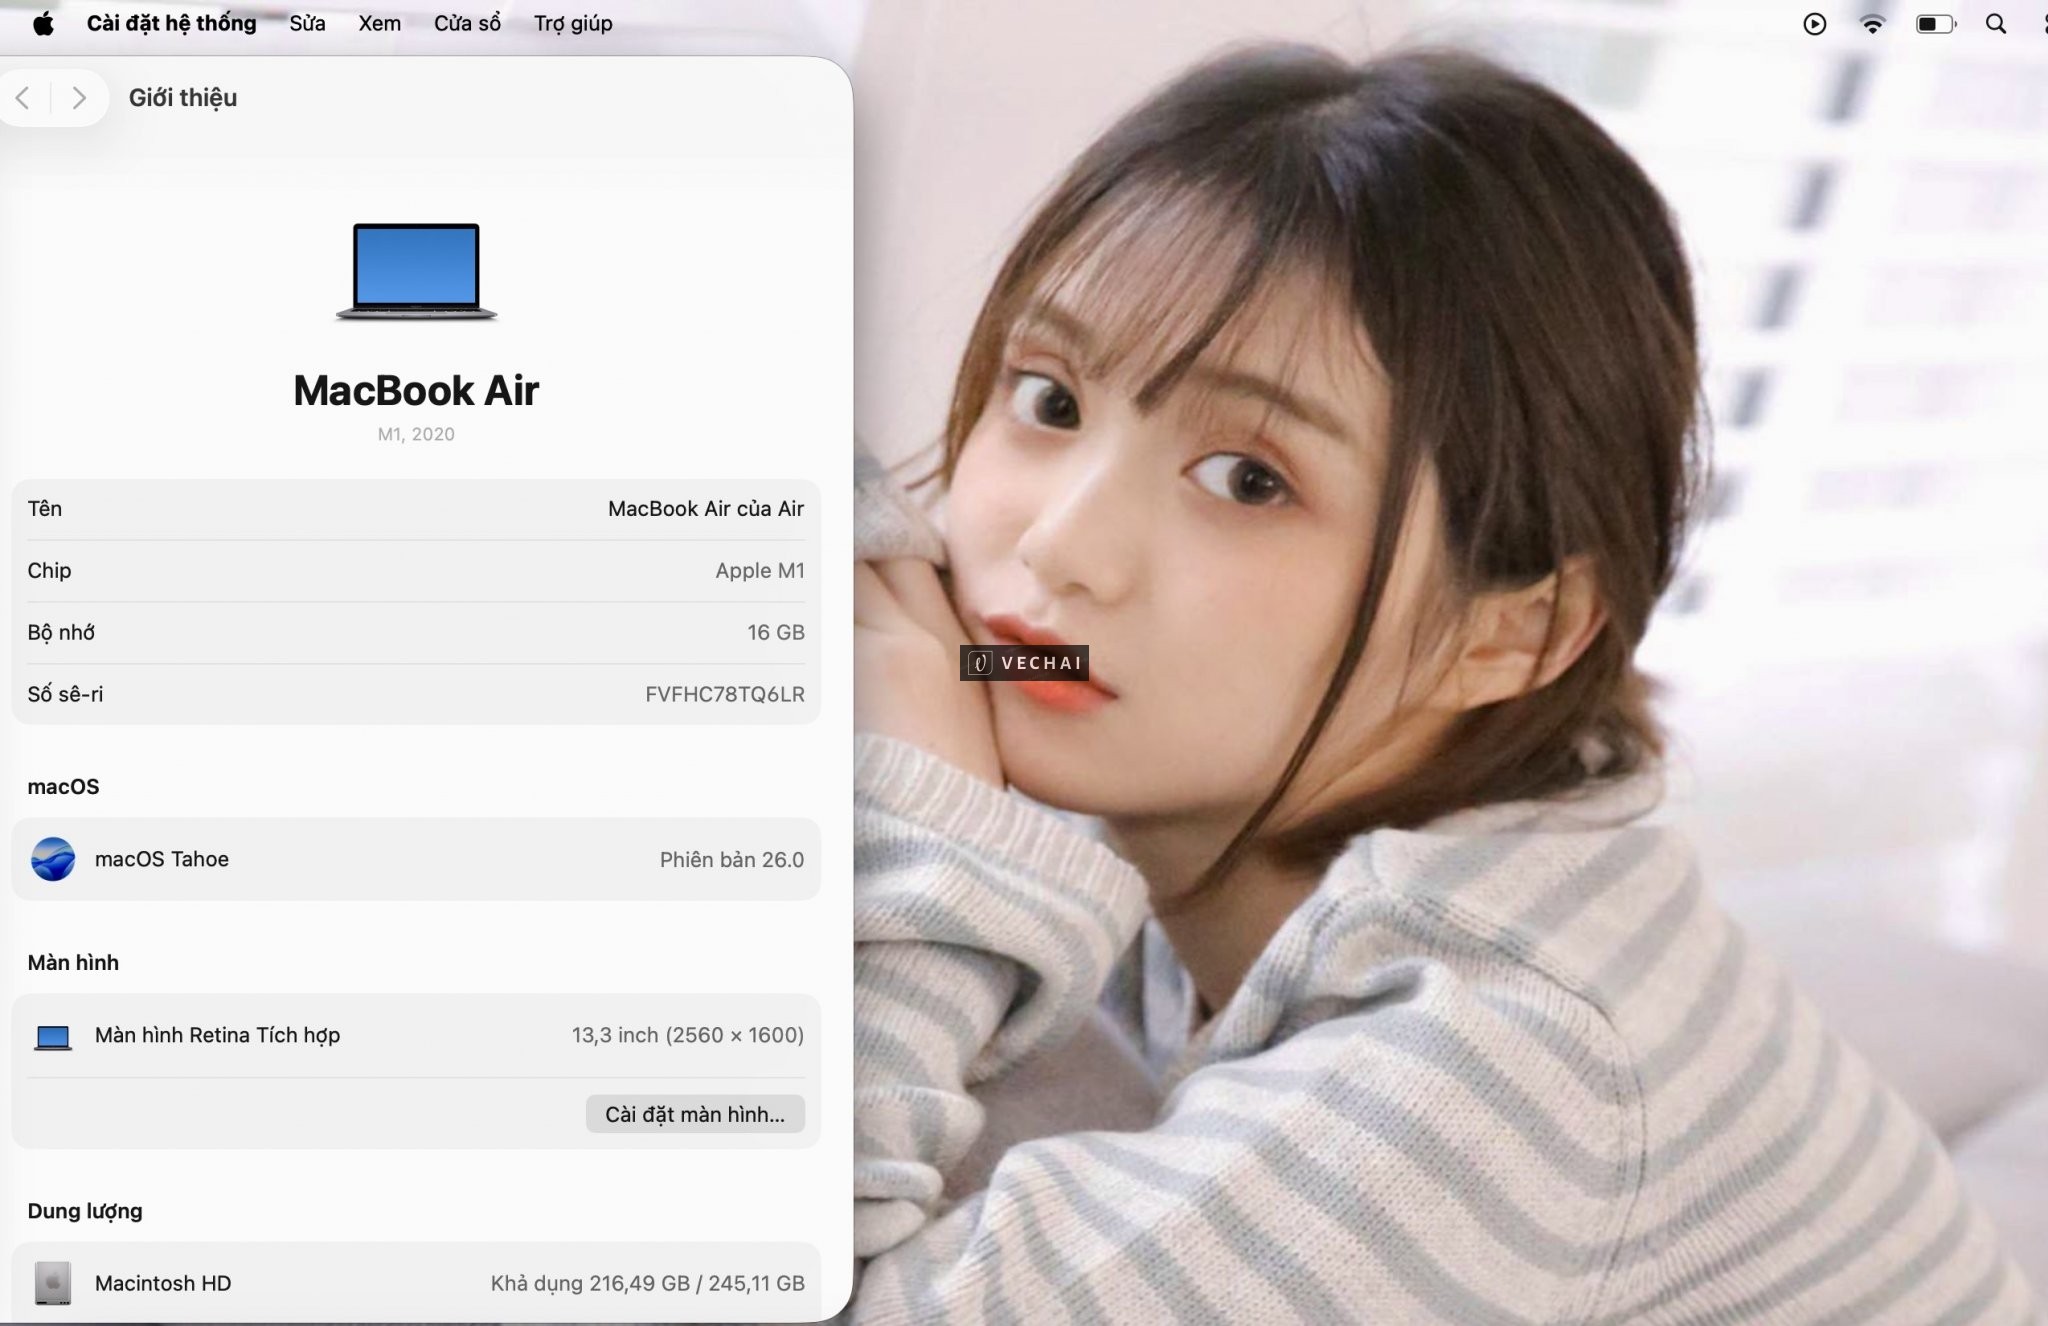Click the Bộ nhớ row label
Viewport: 2048px width, 1326px height.
(61, 633)
